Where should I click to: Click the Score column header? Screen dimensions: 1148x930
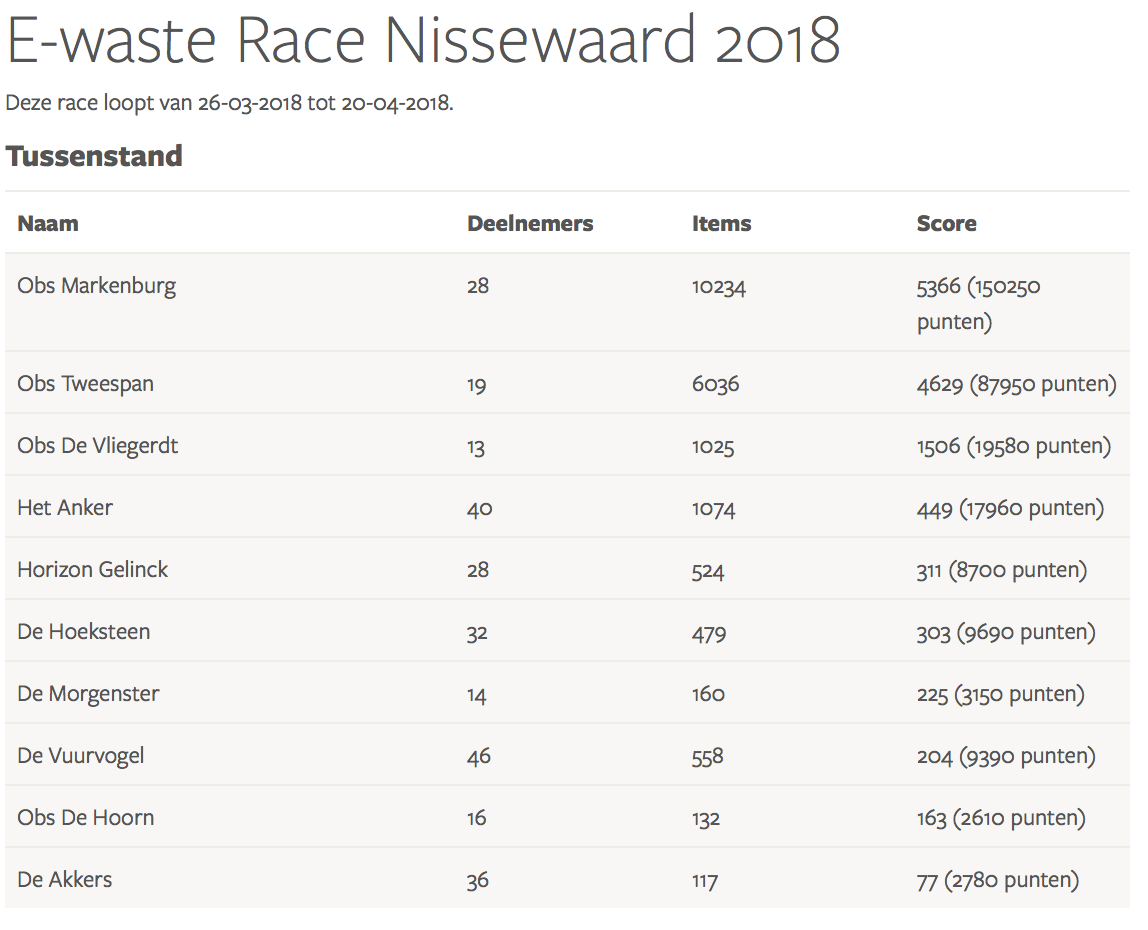(946, 223)
